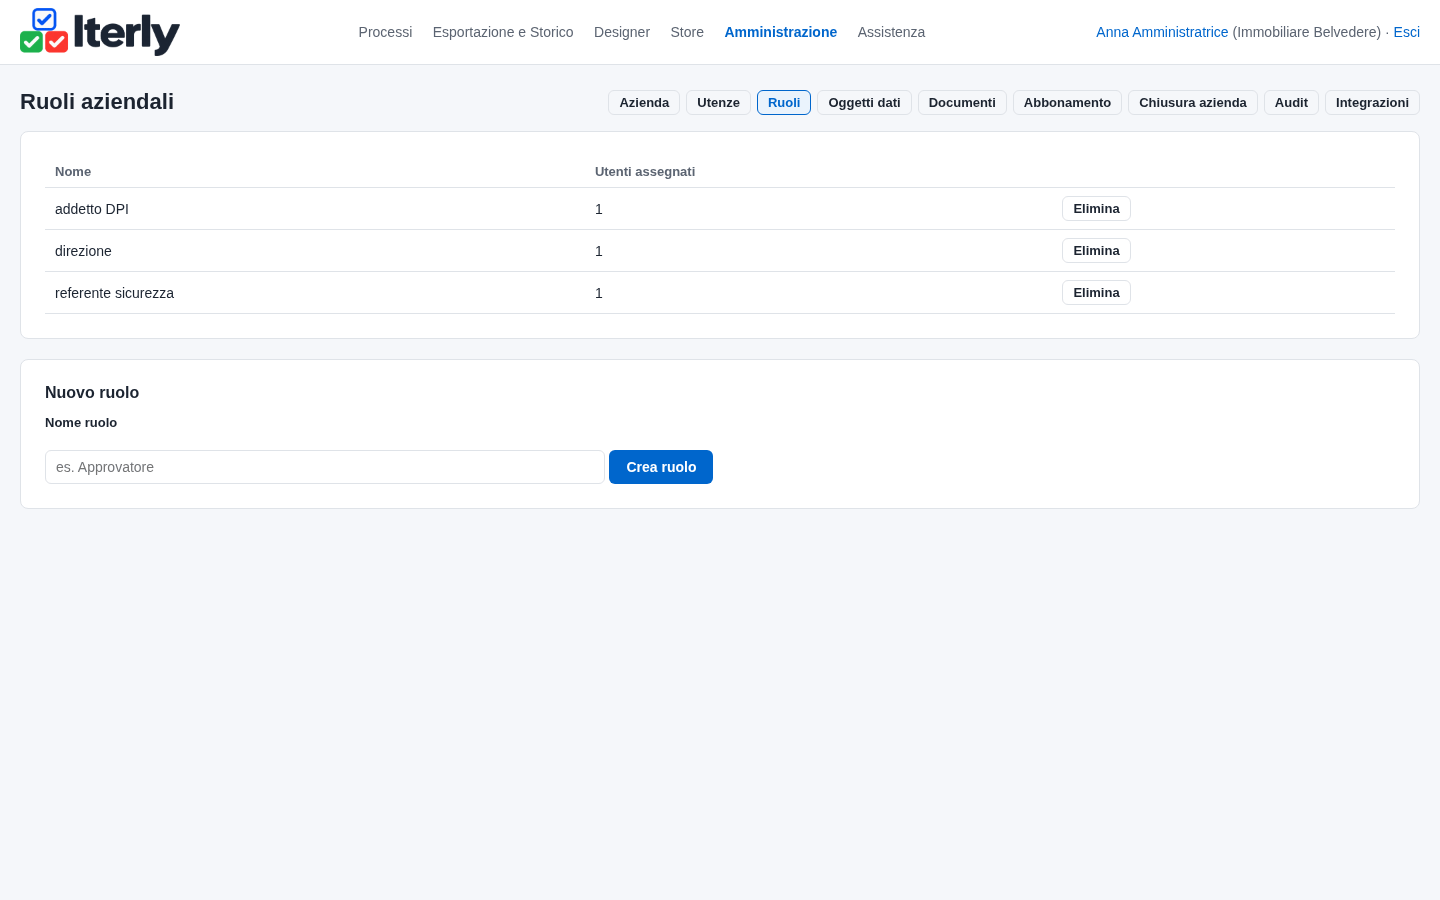Open the Documenti tab
The image size is (1440, 900).
pos(962,103)
